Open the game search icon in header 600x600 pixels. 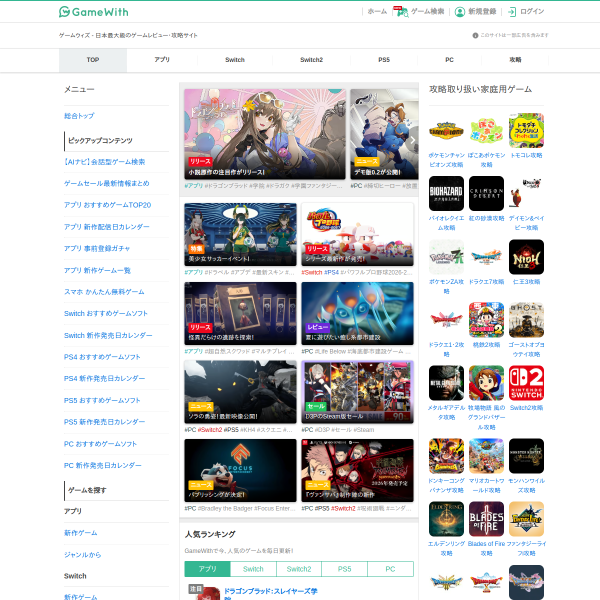[401, 11]
